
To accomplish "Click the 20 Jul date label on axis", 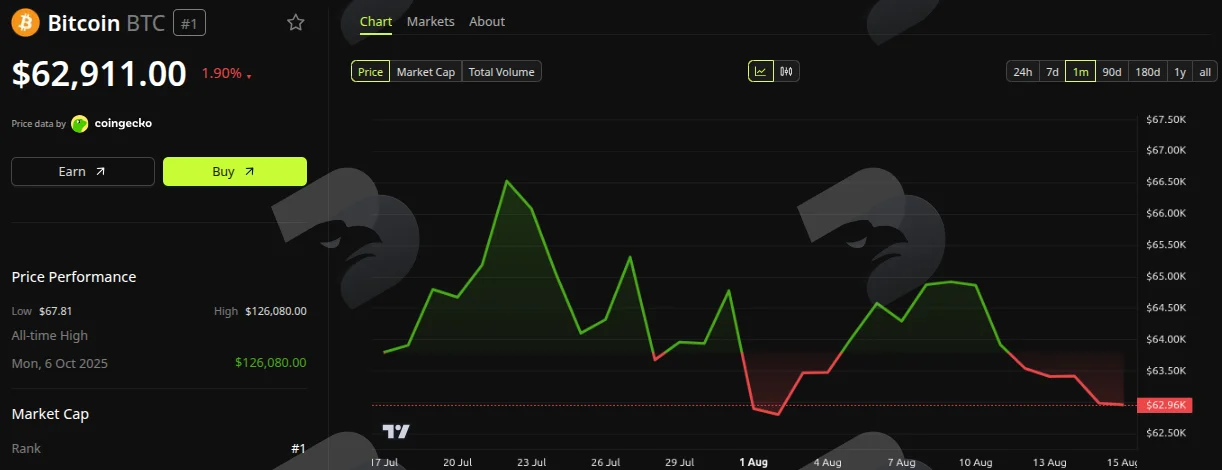I will pyautogui.click(x=457, y=462).
